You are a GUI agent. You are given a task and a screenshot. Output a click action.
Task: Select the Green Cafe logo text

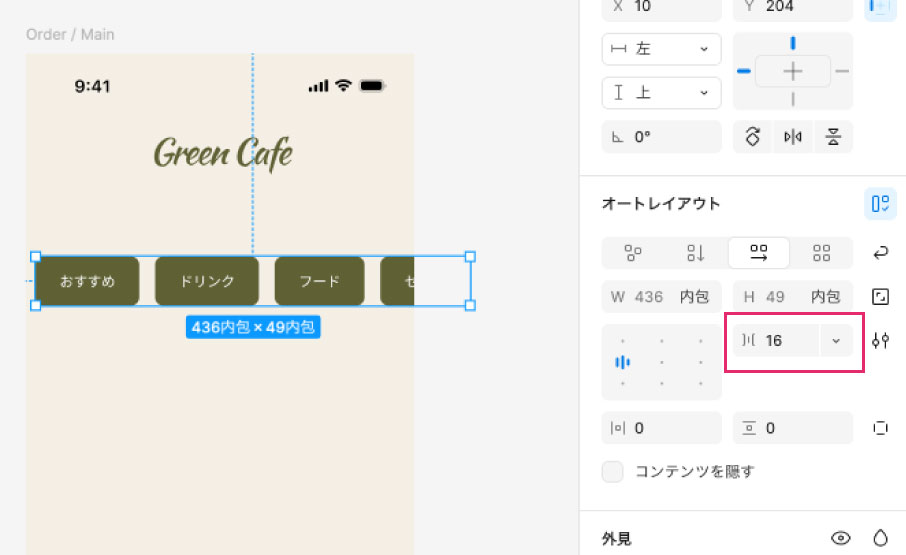(x=223, y=154)
